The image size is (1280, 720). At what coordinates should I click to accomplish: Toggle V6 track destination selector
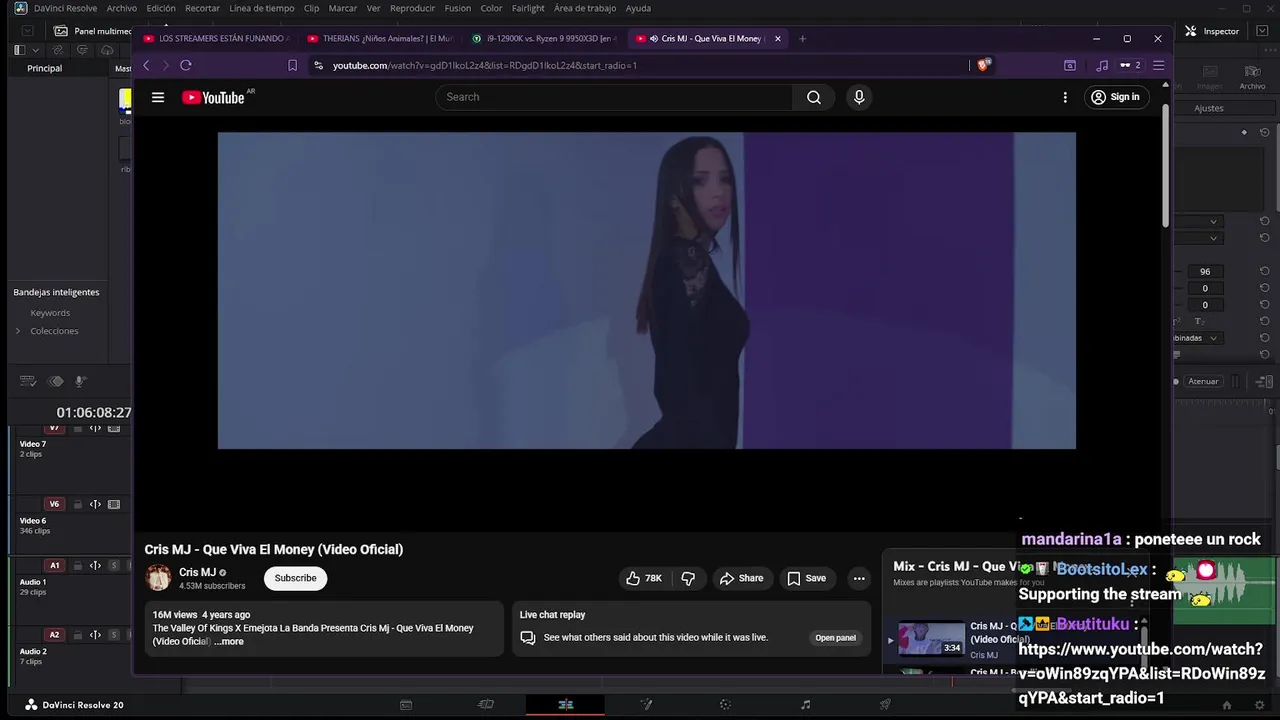click(54, 504)
